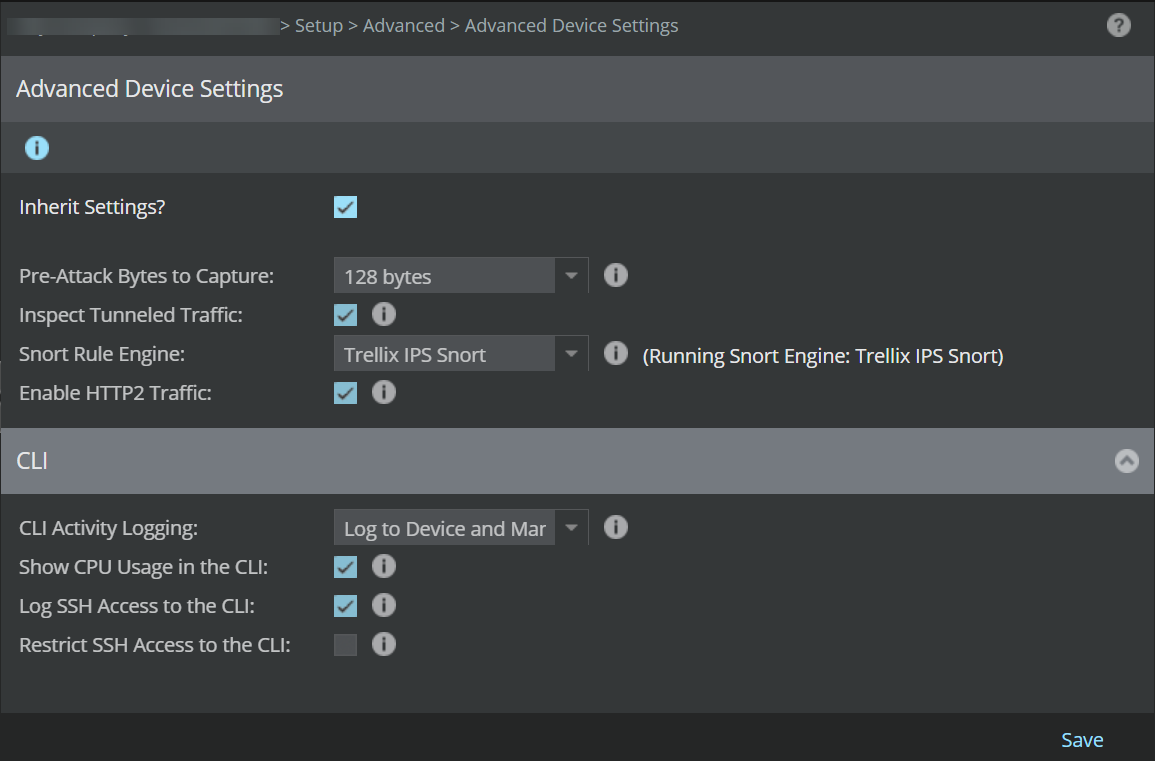Show info for Enable HTTP2 Traffic
Viewport: 1155px width, 761px height.
384,393
